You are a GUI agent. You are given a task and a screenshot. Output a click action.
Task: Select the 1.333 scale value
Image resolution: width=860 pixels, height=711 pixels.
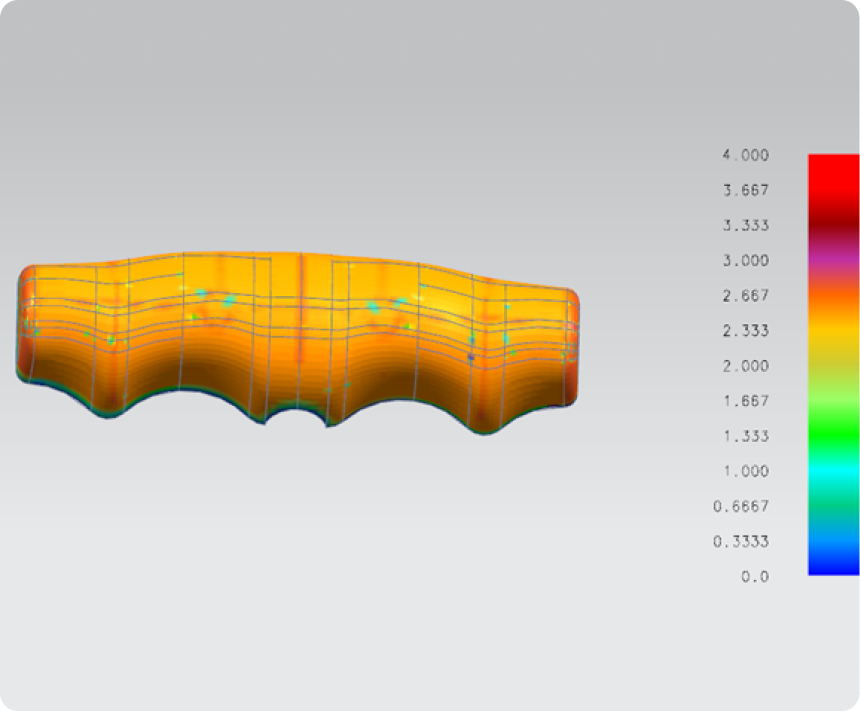(745, 436)
